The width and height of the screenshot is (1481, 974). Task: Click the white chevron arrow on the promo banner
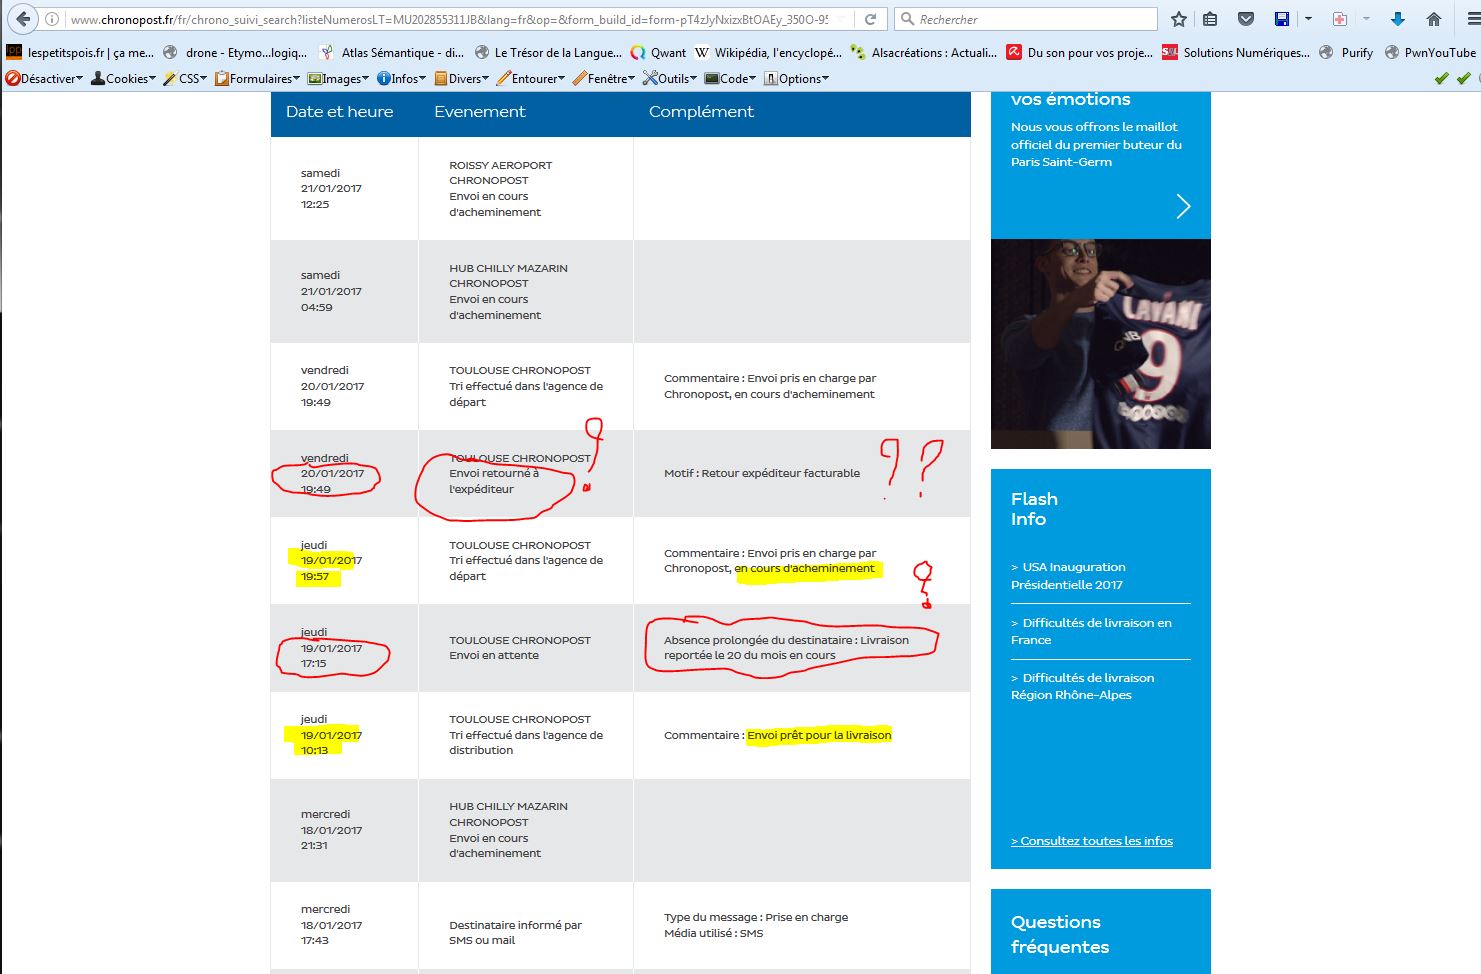point(1183,206)
